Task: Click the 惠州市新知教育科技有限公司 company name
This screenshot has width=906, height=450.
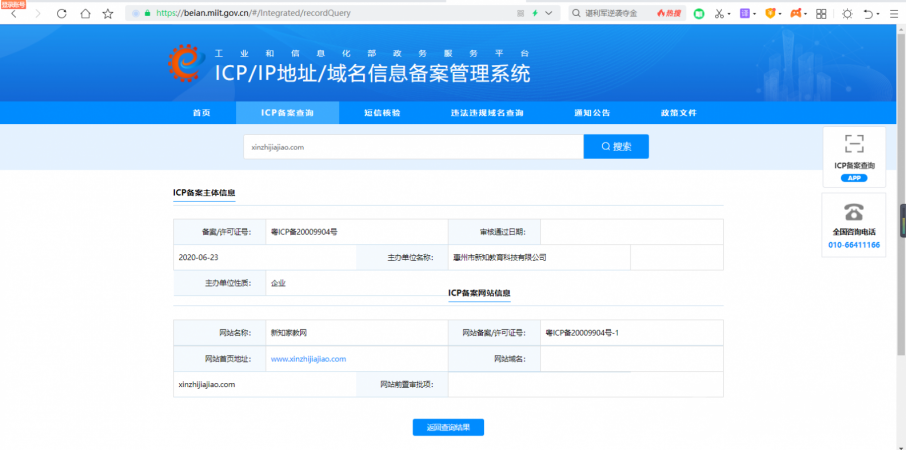Action: 500,258
